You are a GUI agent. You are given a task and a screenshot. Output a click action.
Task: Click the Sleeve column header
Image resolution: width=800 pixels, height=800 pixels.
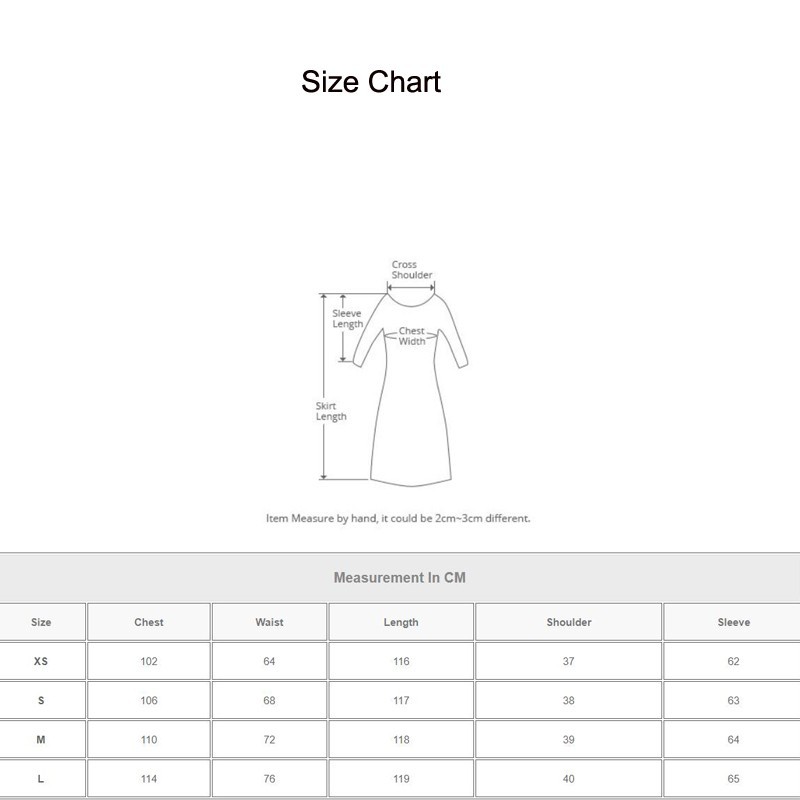click(x=733, y=621)
